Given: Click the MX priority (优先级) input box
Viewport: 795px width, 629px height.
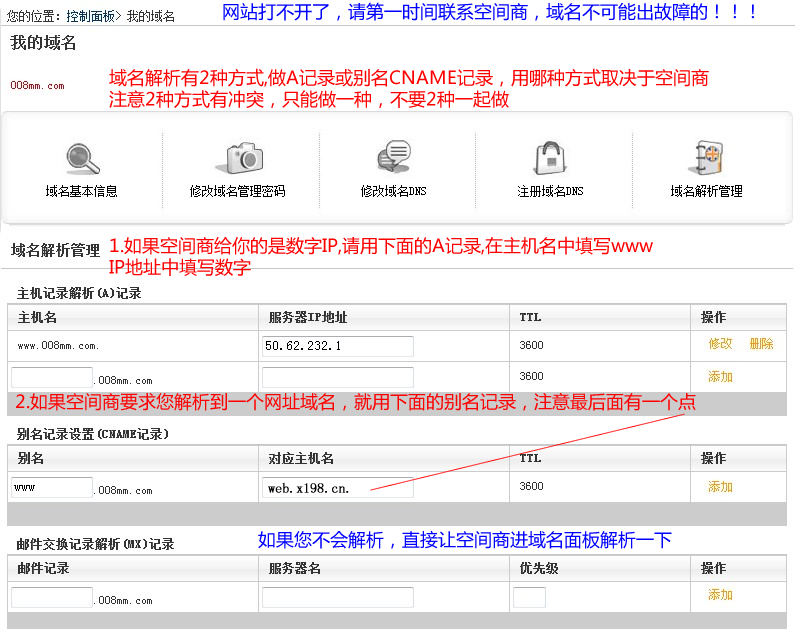Looking at the screenshot, I should coord(529,597).
